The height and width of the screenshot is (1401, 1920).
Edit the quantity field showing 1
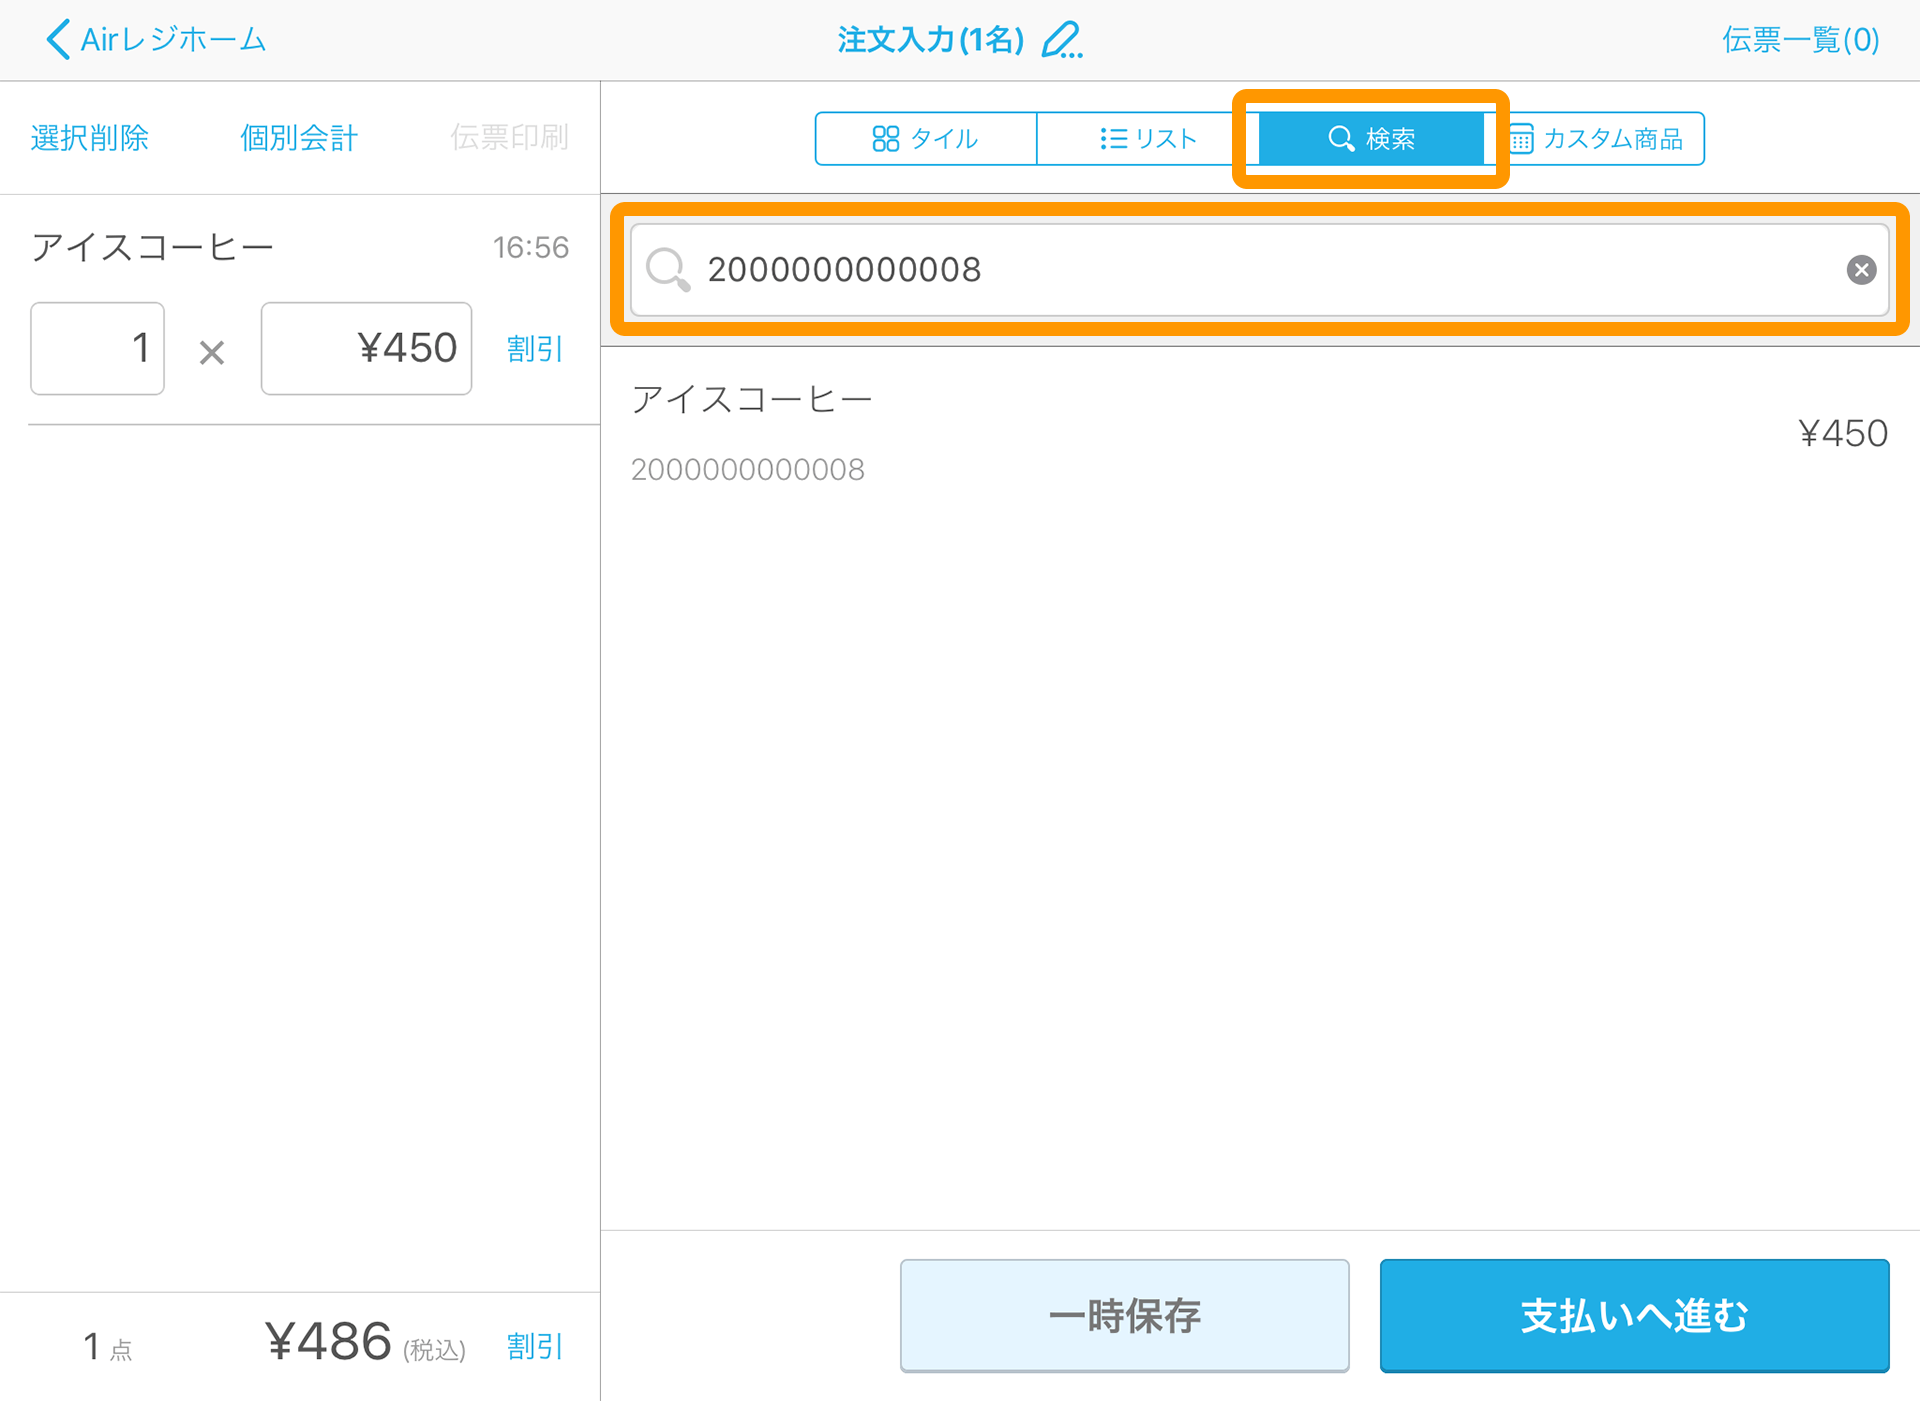pyautogui.click(x=97, y=348)
